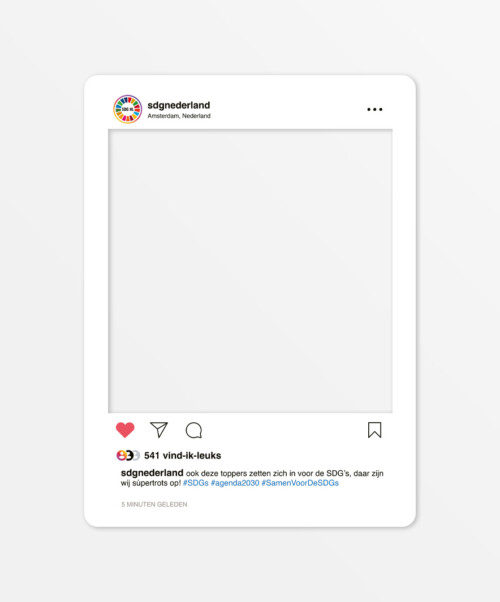The height and width of the screenshot is (602, 500).
Task: Open the three-dot options menu
Action: 374,109
